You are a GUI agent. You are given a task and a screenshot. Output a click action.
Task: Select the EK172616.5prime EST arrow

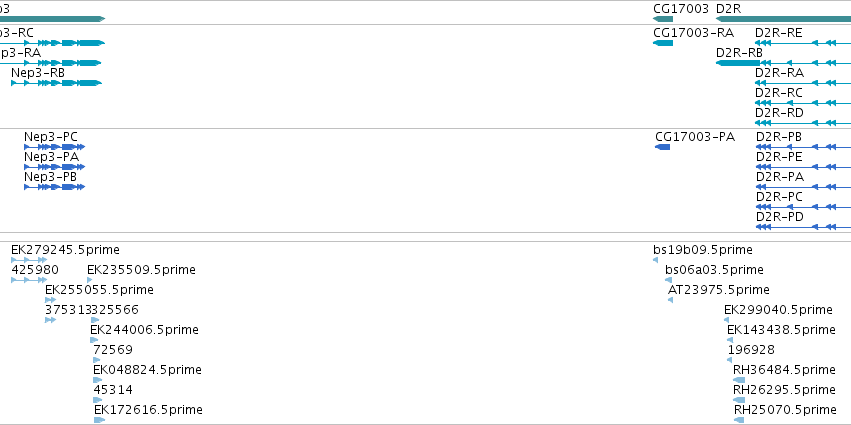pyautogui.click(x=99, y=420)
